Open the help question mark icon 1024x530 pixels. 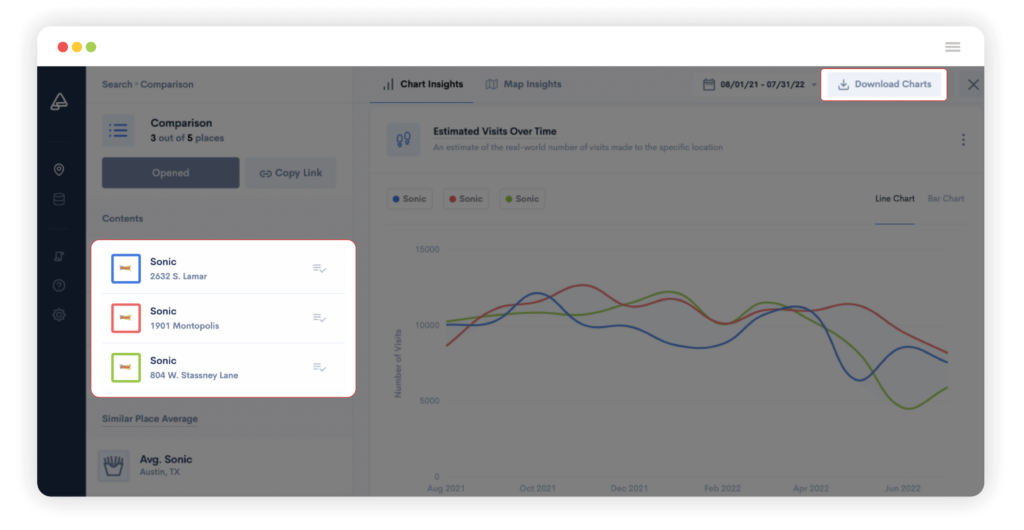(59, 285)
